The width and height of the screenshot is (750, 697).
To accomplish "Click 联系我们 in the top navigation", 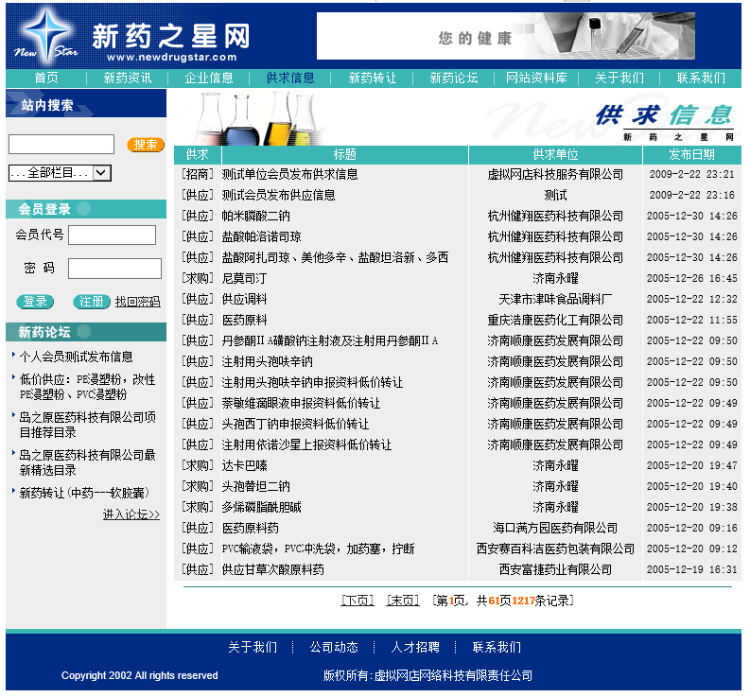I will 701,78.
